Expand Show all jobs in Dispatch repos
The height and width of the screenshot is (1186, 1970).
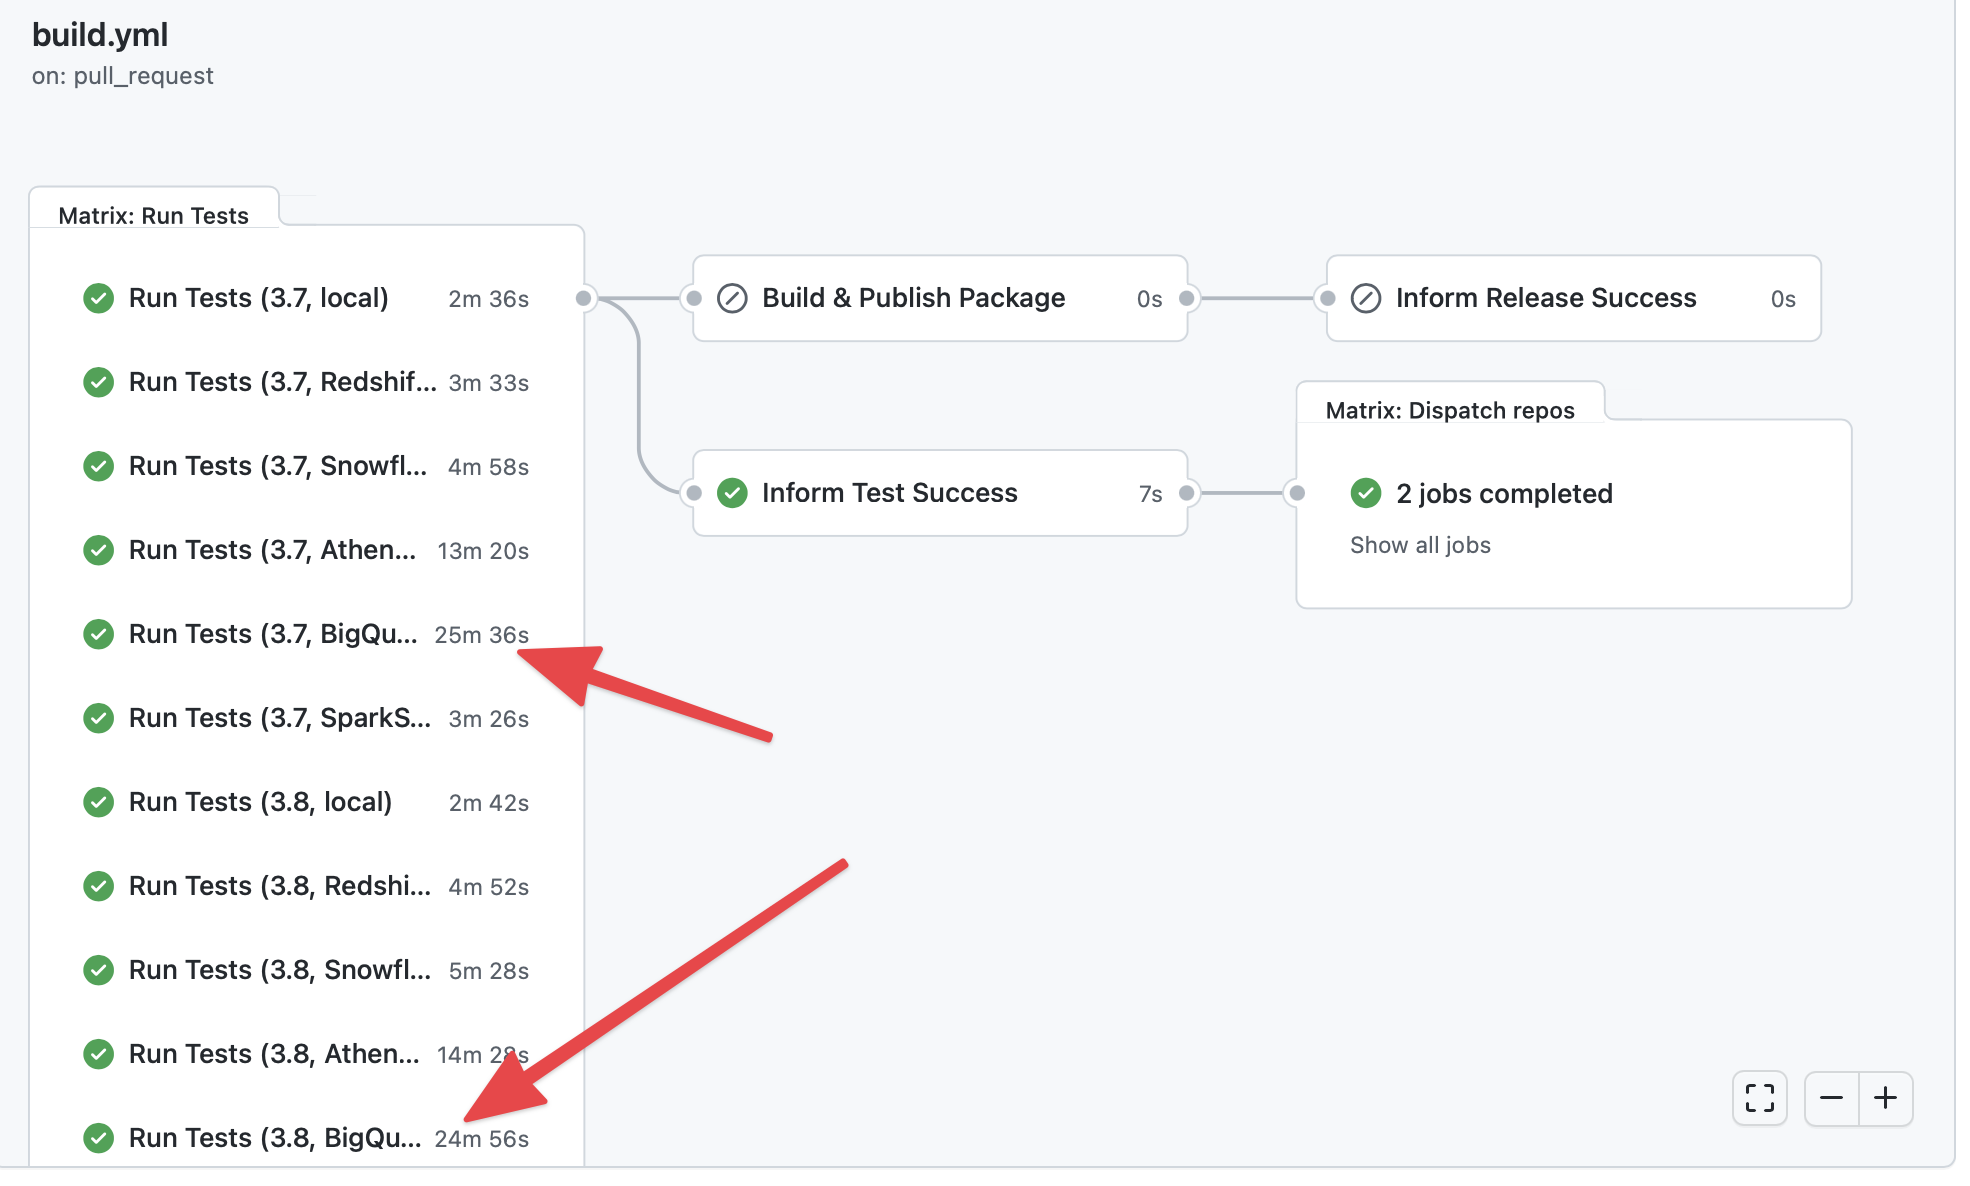tap(1420, 545)
